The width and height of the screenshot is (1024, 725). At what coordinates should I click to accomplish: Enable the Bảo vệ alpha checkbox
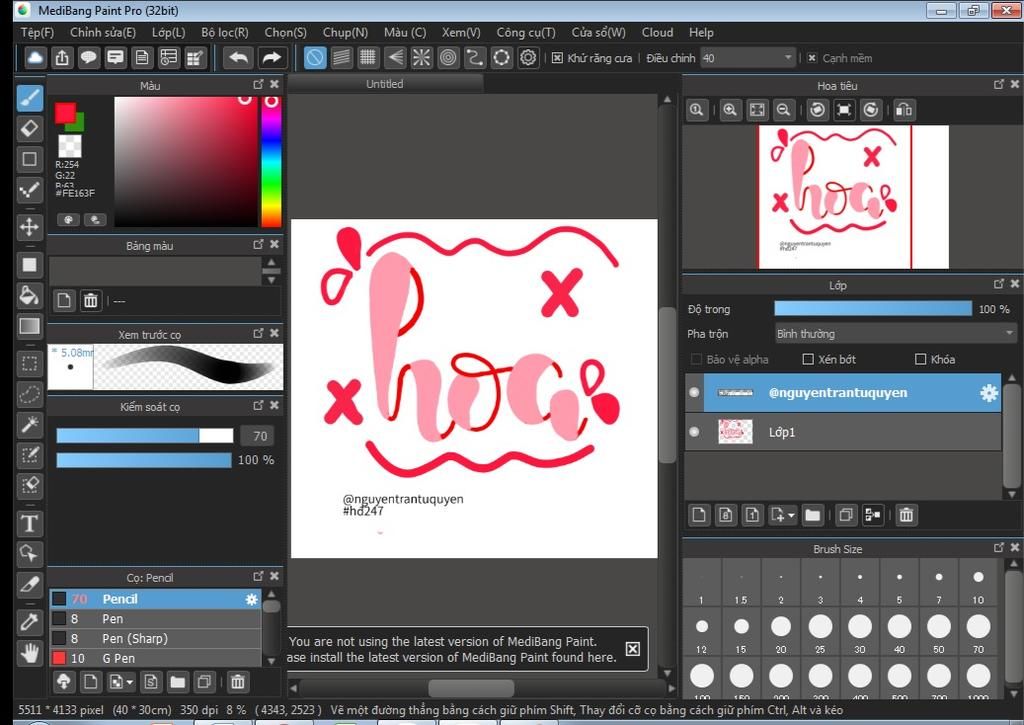coord(696,359)
